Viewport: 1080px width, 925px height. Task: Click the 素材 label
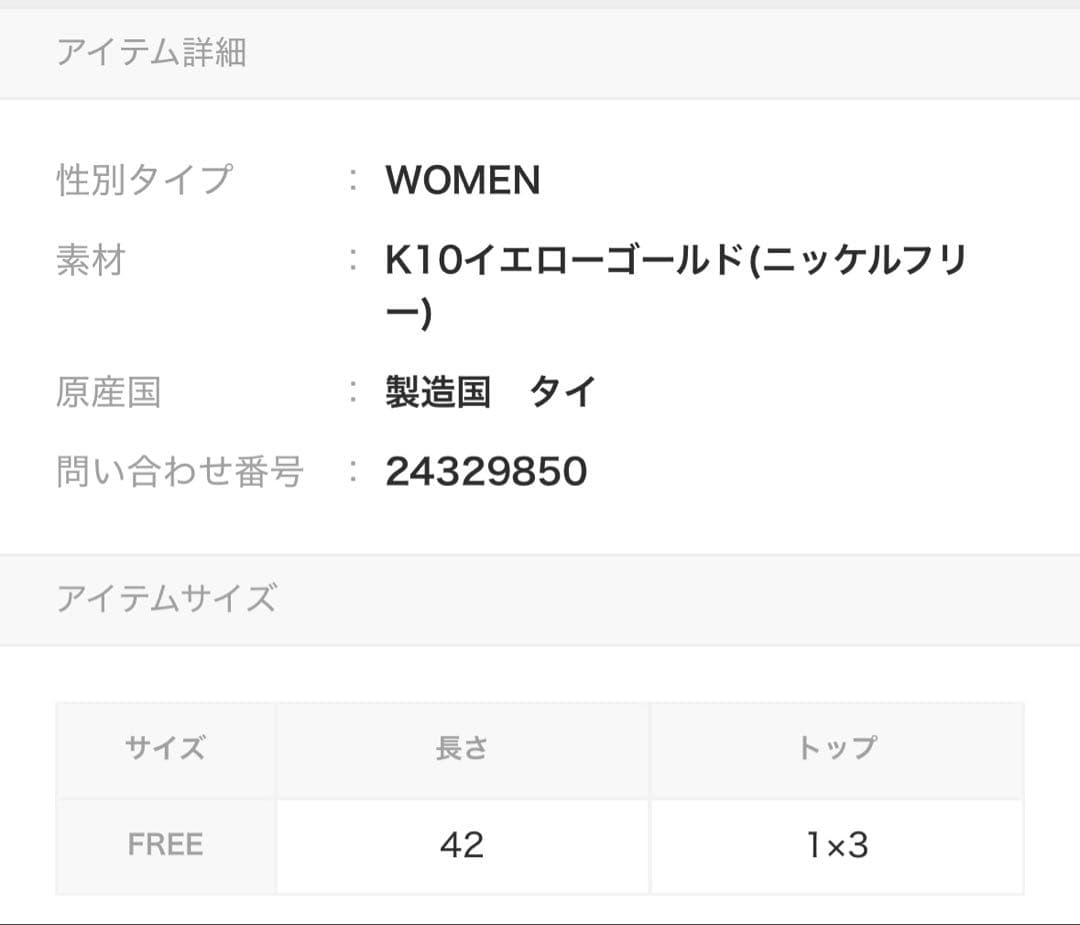click(91, 261)
